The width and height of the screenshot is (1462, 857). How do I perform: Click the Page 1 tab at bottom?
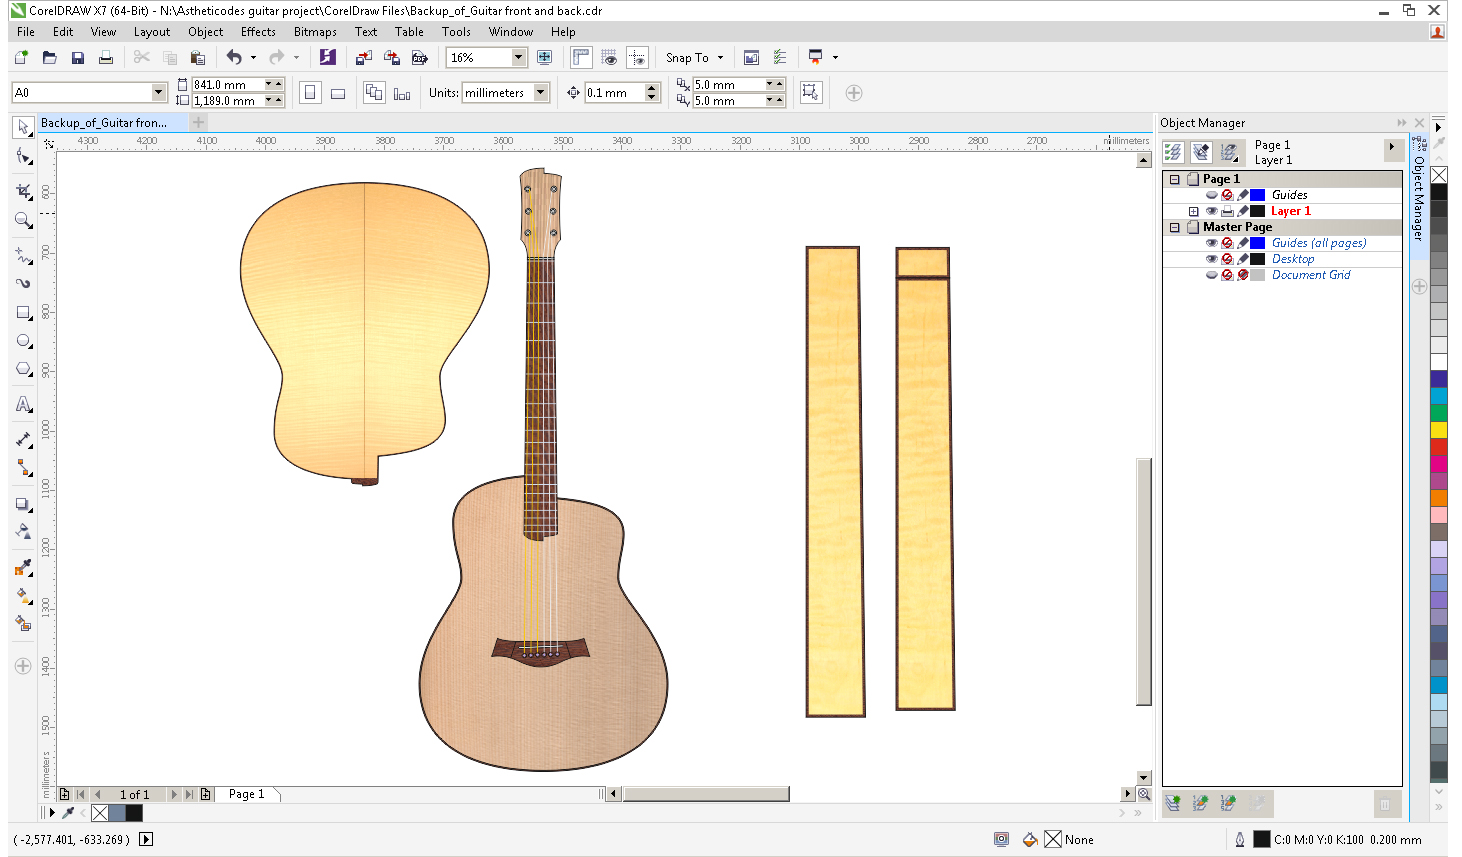[246, 794]
